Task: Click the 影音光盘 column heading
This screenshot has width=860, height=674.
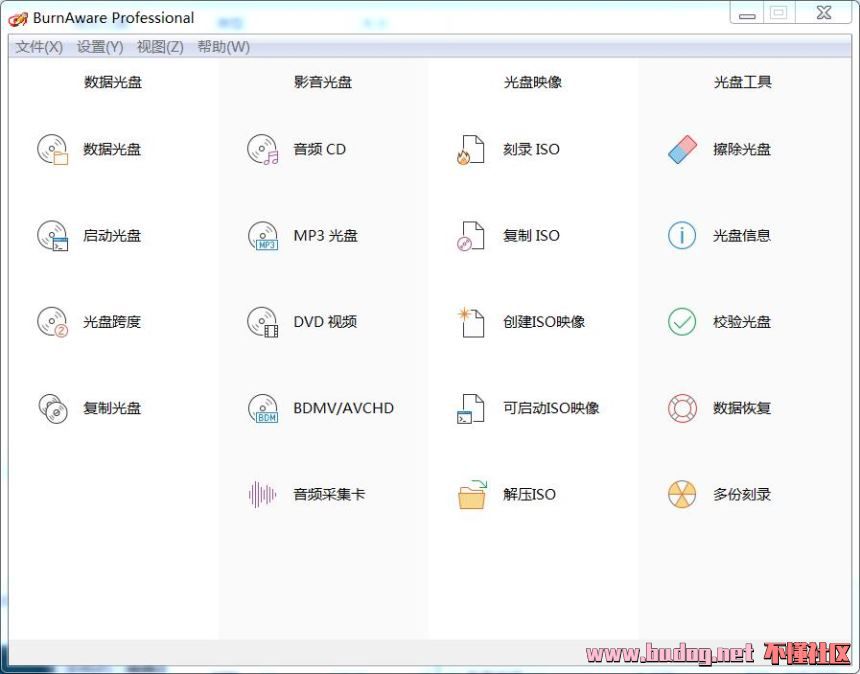Action: tap(323, 82)
